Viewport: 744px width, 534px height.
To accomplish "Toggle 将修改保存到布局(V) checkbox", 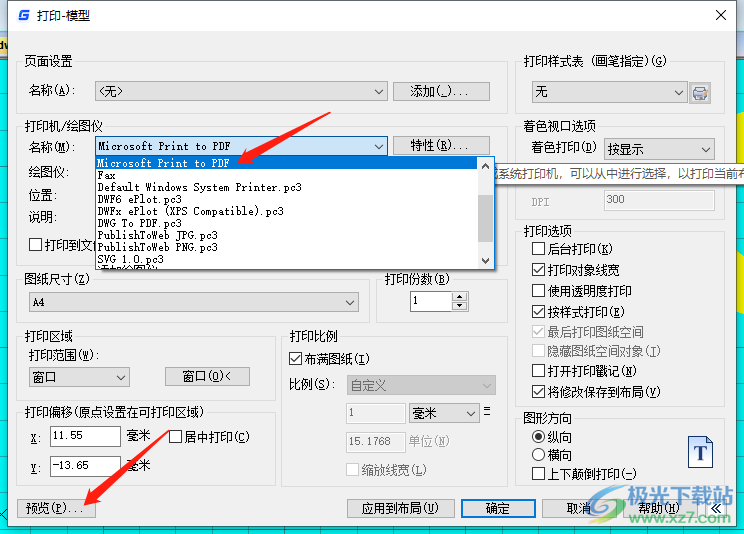I will [538, 392].
